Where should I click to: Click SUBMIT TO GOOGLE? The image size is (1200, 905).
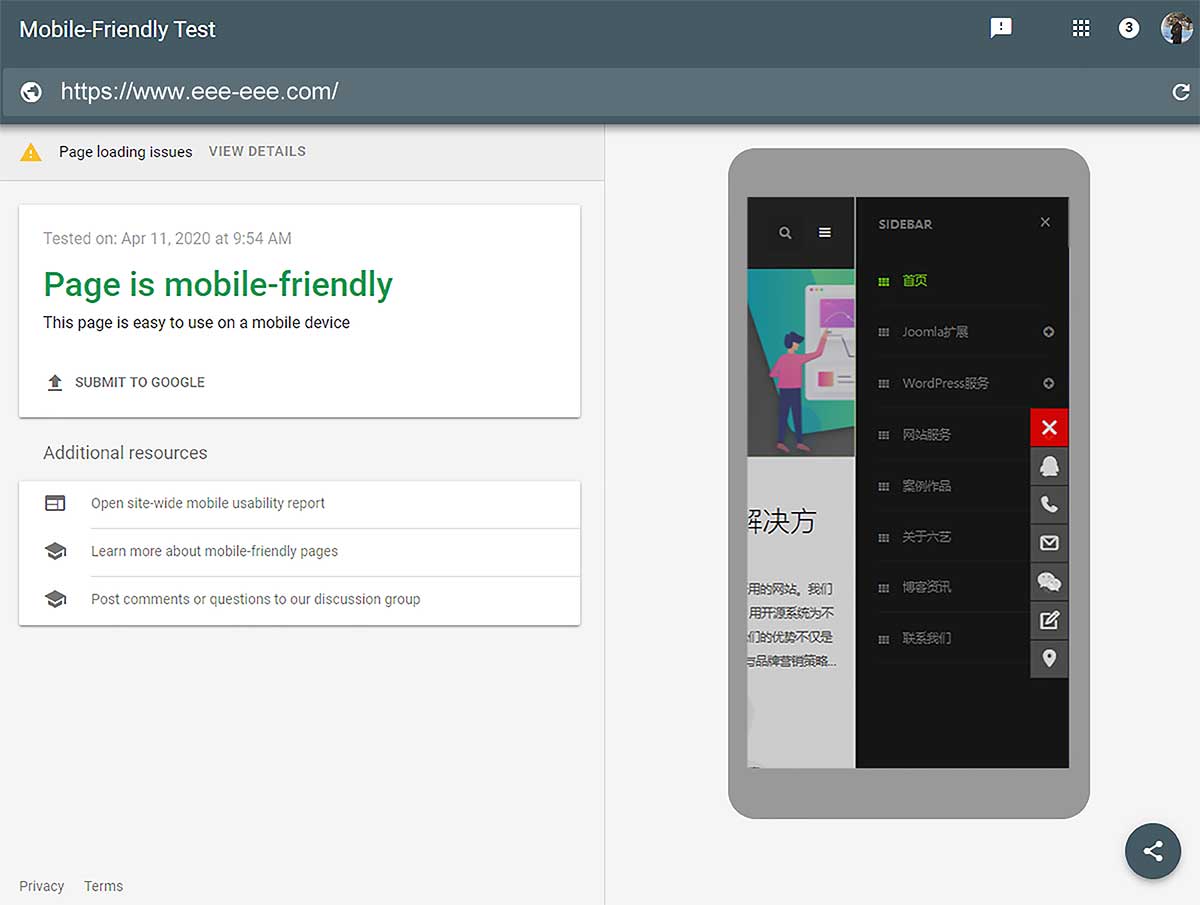[x=139, y=382]
